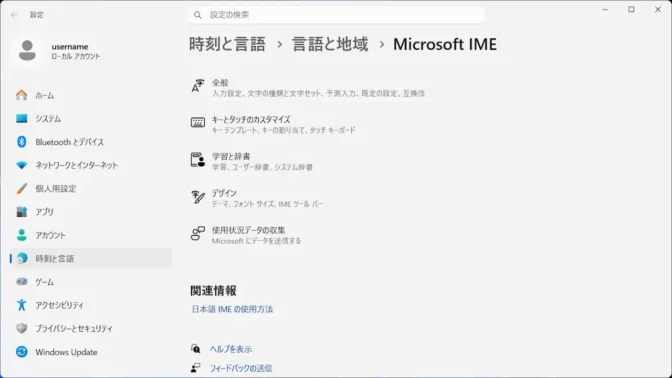Click the ヘルプを表示 link

tap(231, 349)
